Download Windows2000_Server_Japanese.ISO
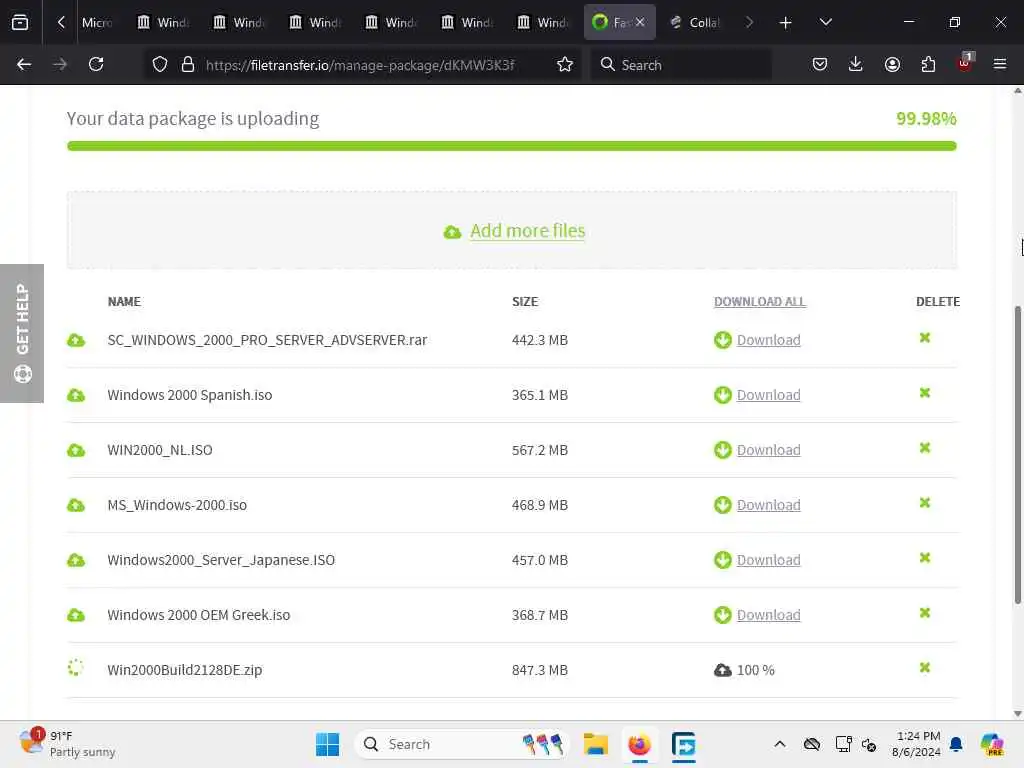The width and height of the screenshot is (1024, 768). click(x=768, y=560)
